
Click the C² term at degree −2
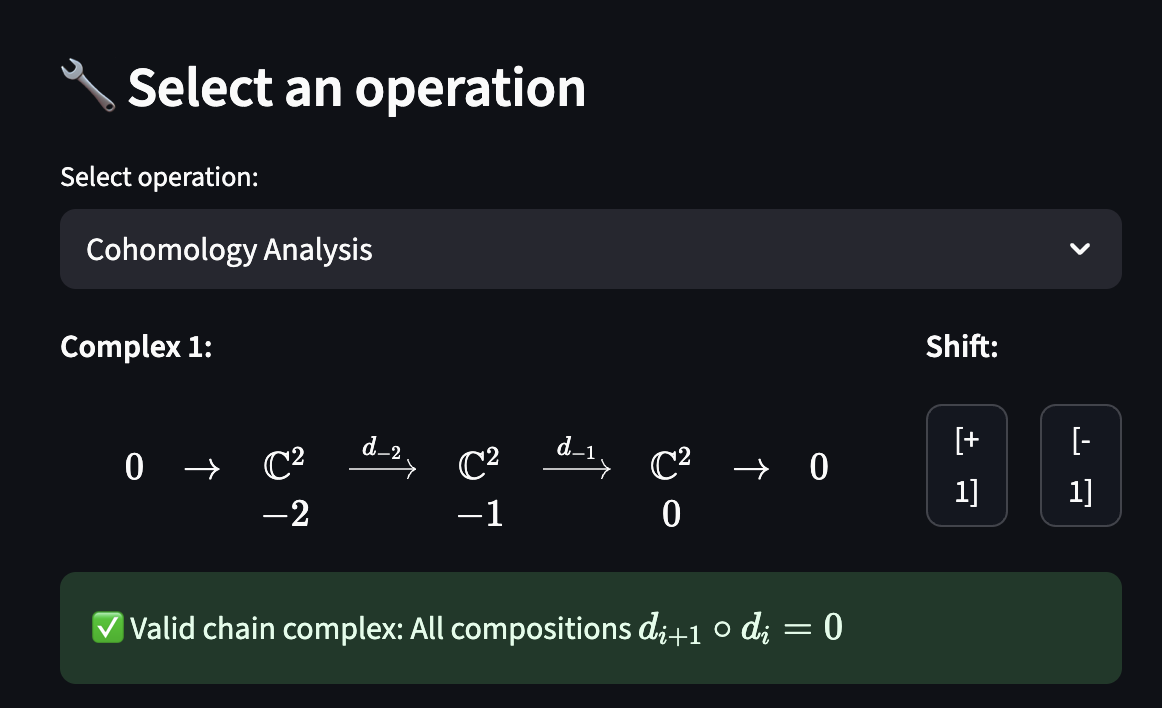click(284, 465)
